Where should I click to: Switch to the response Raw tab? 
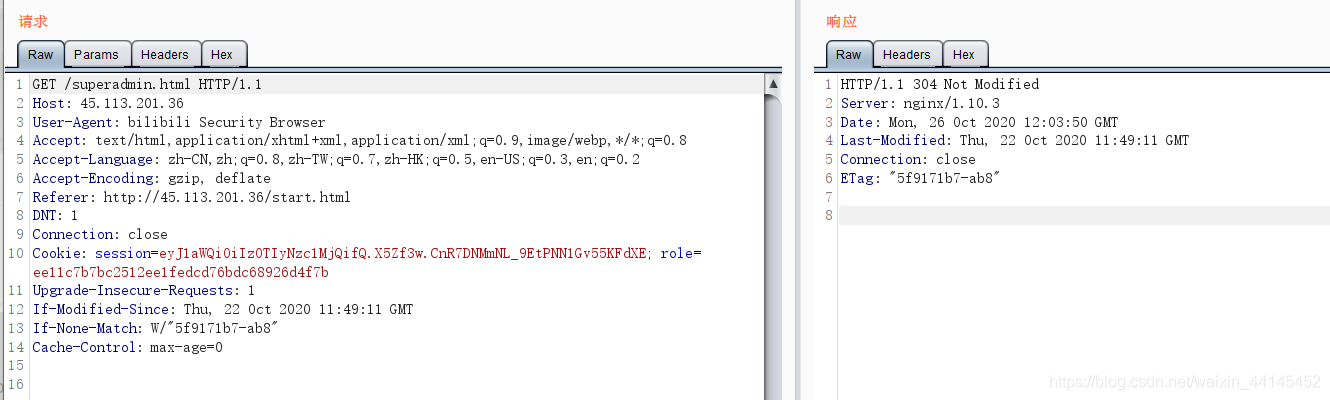[848, 55]
